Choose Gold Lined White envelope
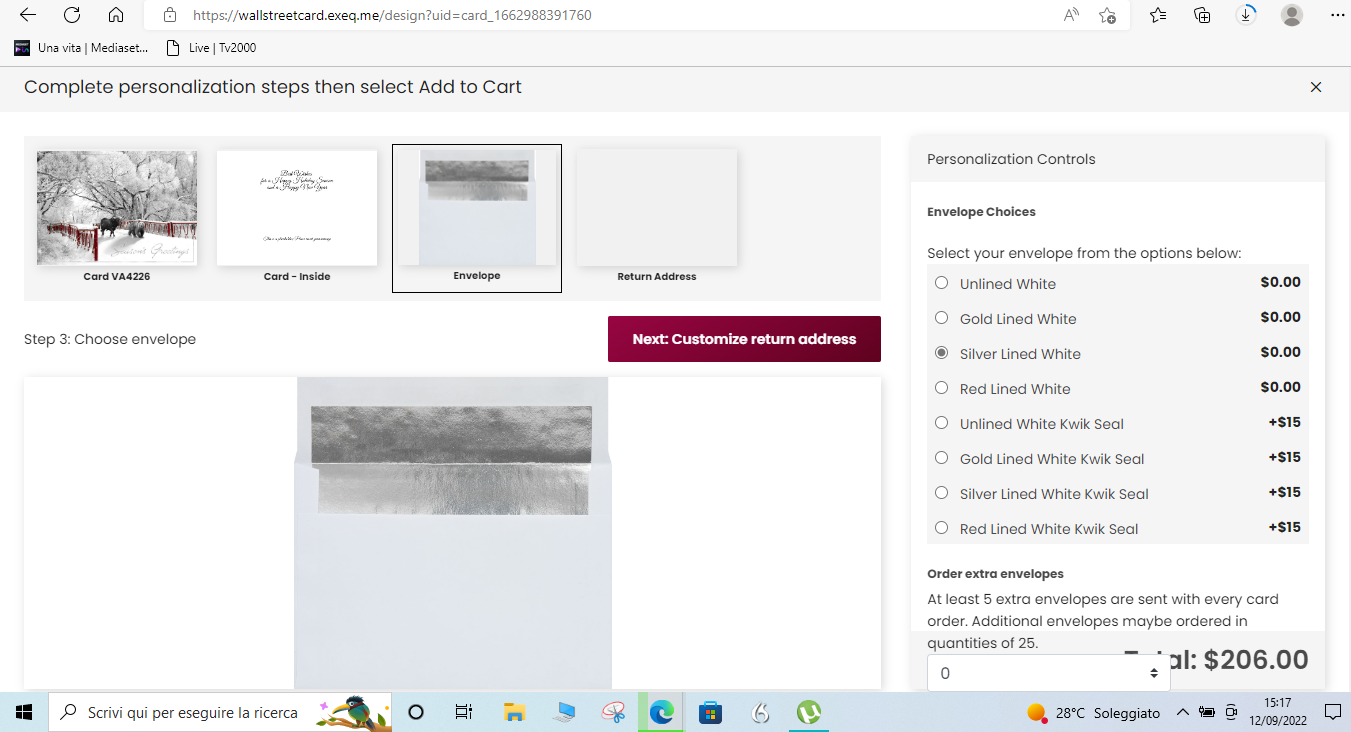Viewport: 1351px width, 732px height. click(x=941, y=318)
